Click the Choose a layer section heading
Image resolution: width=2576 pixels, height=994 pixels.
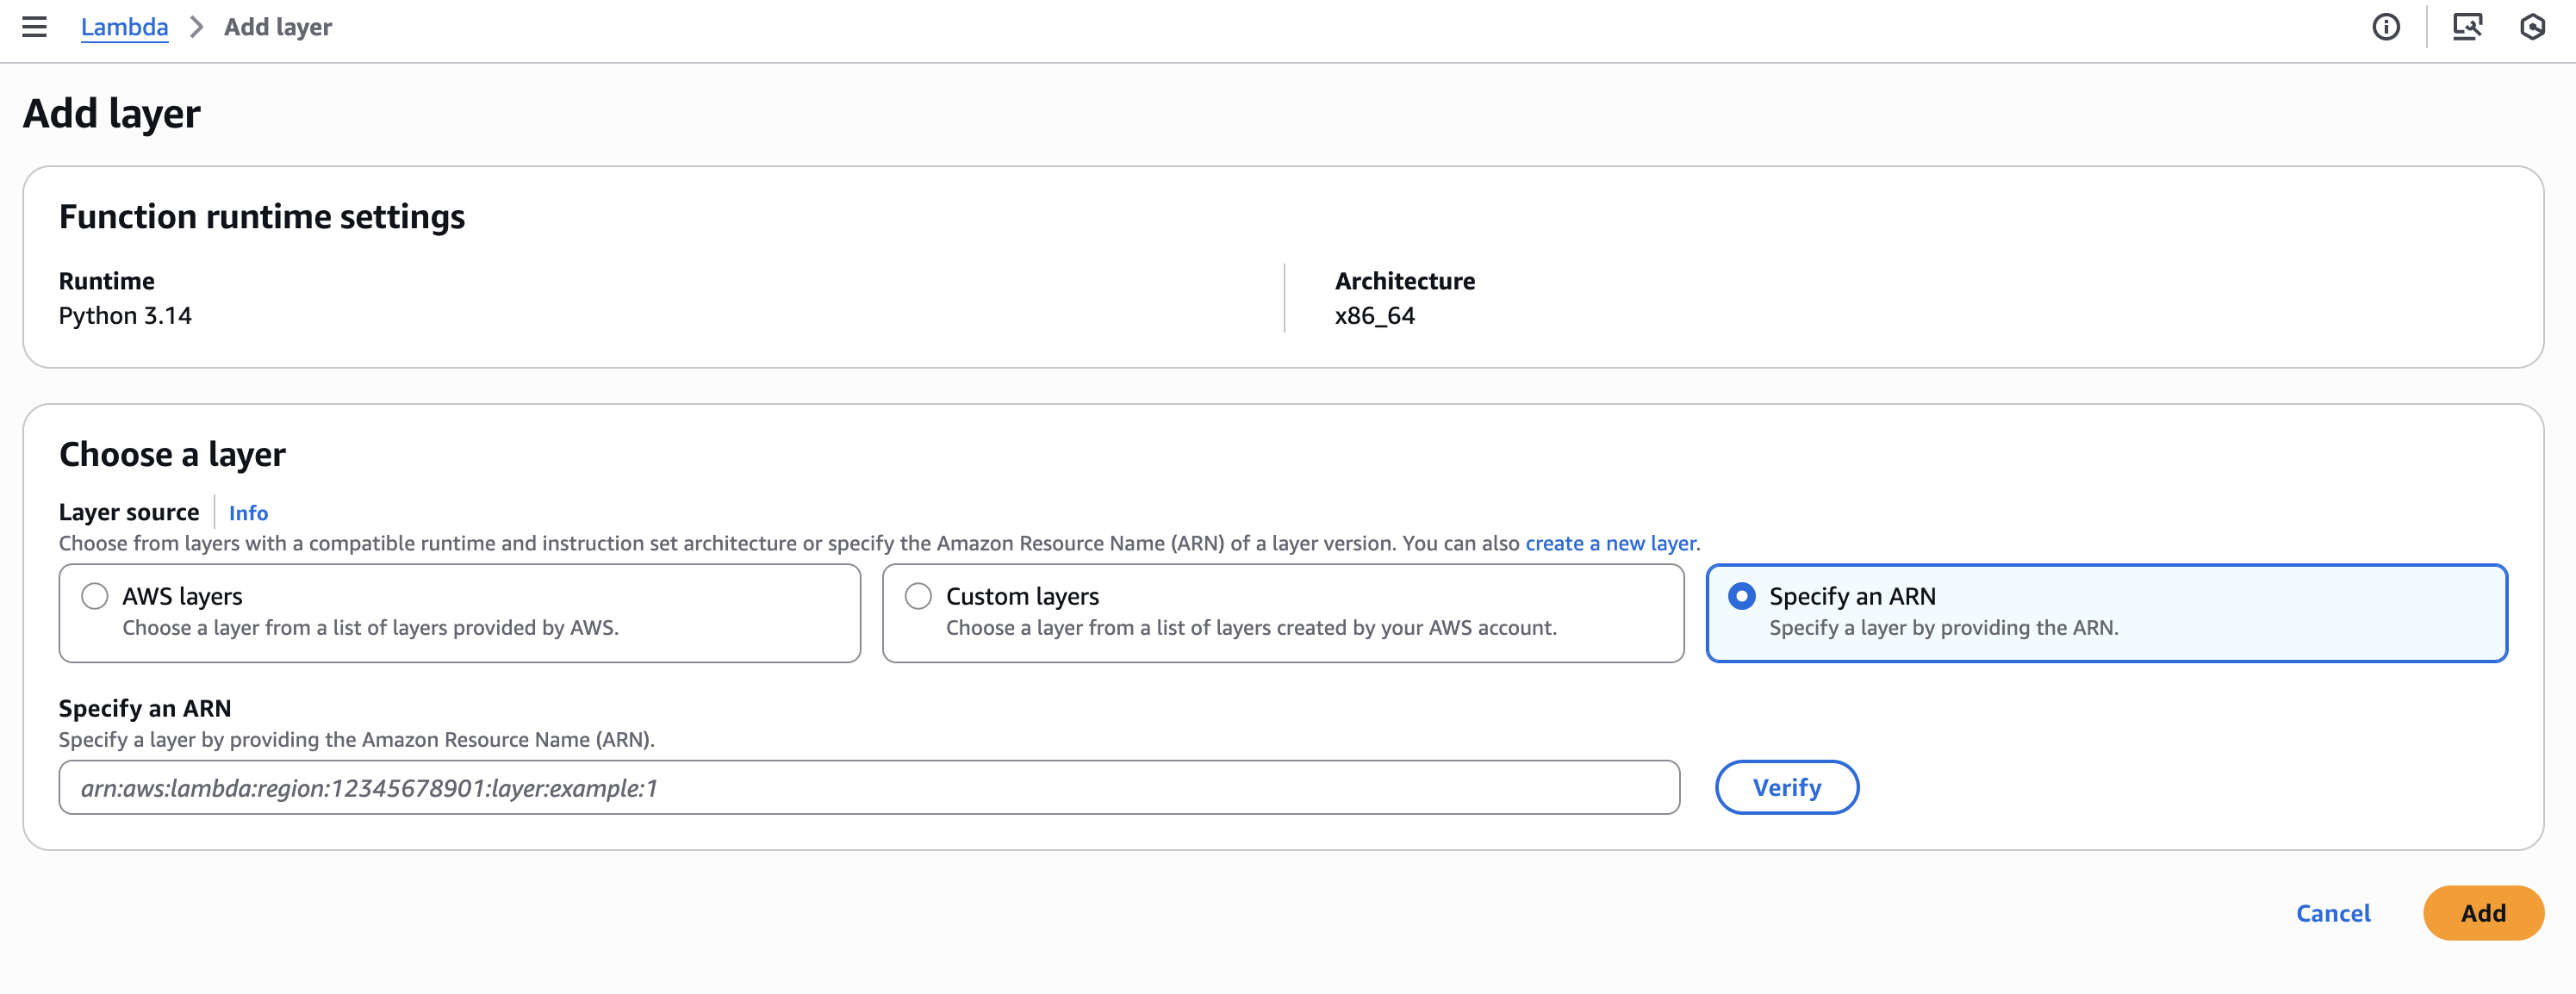click(172, 455)
